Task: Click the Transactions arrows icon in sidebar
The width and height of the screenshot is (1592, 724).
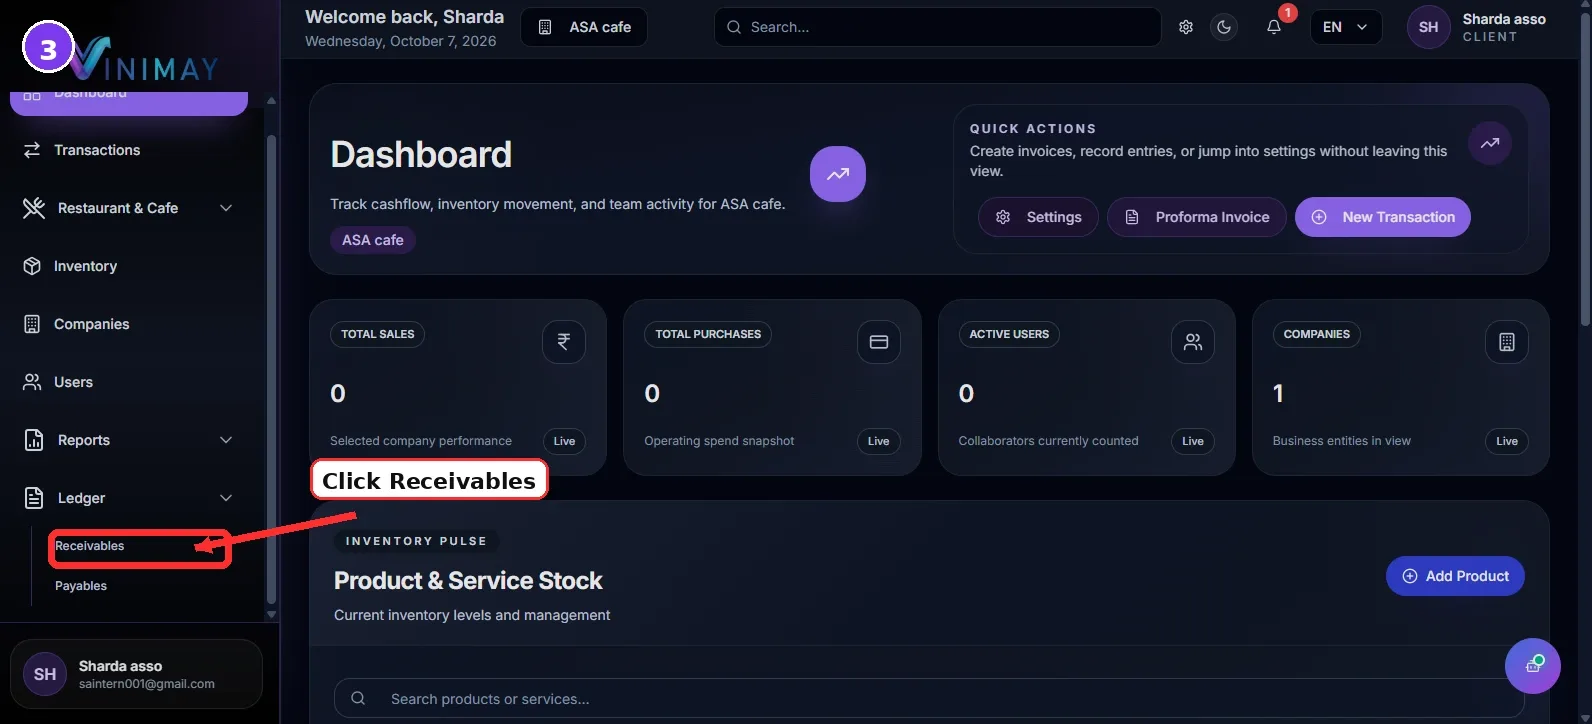Action: click(x=32, y=150)
